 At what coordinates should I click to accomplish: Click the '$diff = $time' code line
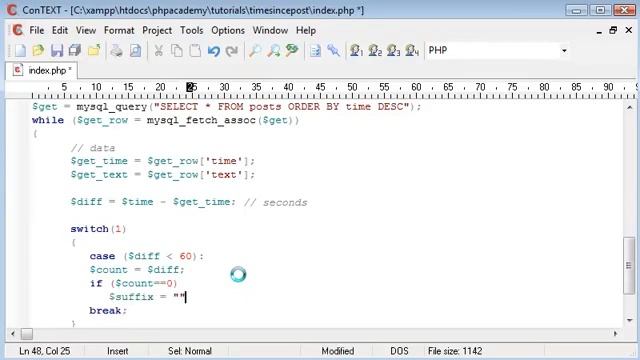click(x=189, y=202)
